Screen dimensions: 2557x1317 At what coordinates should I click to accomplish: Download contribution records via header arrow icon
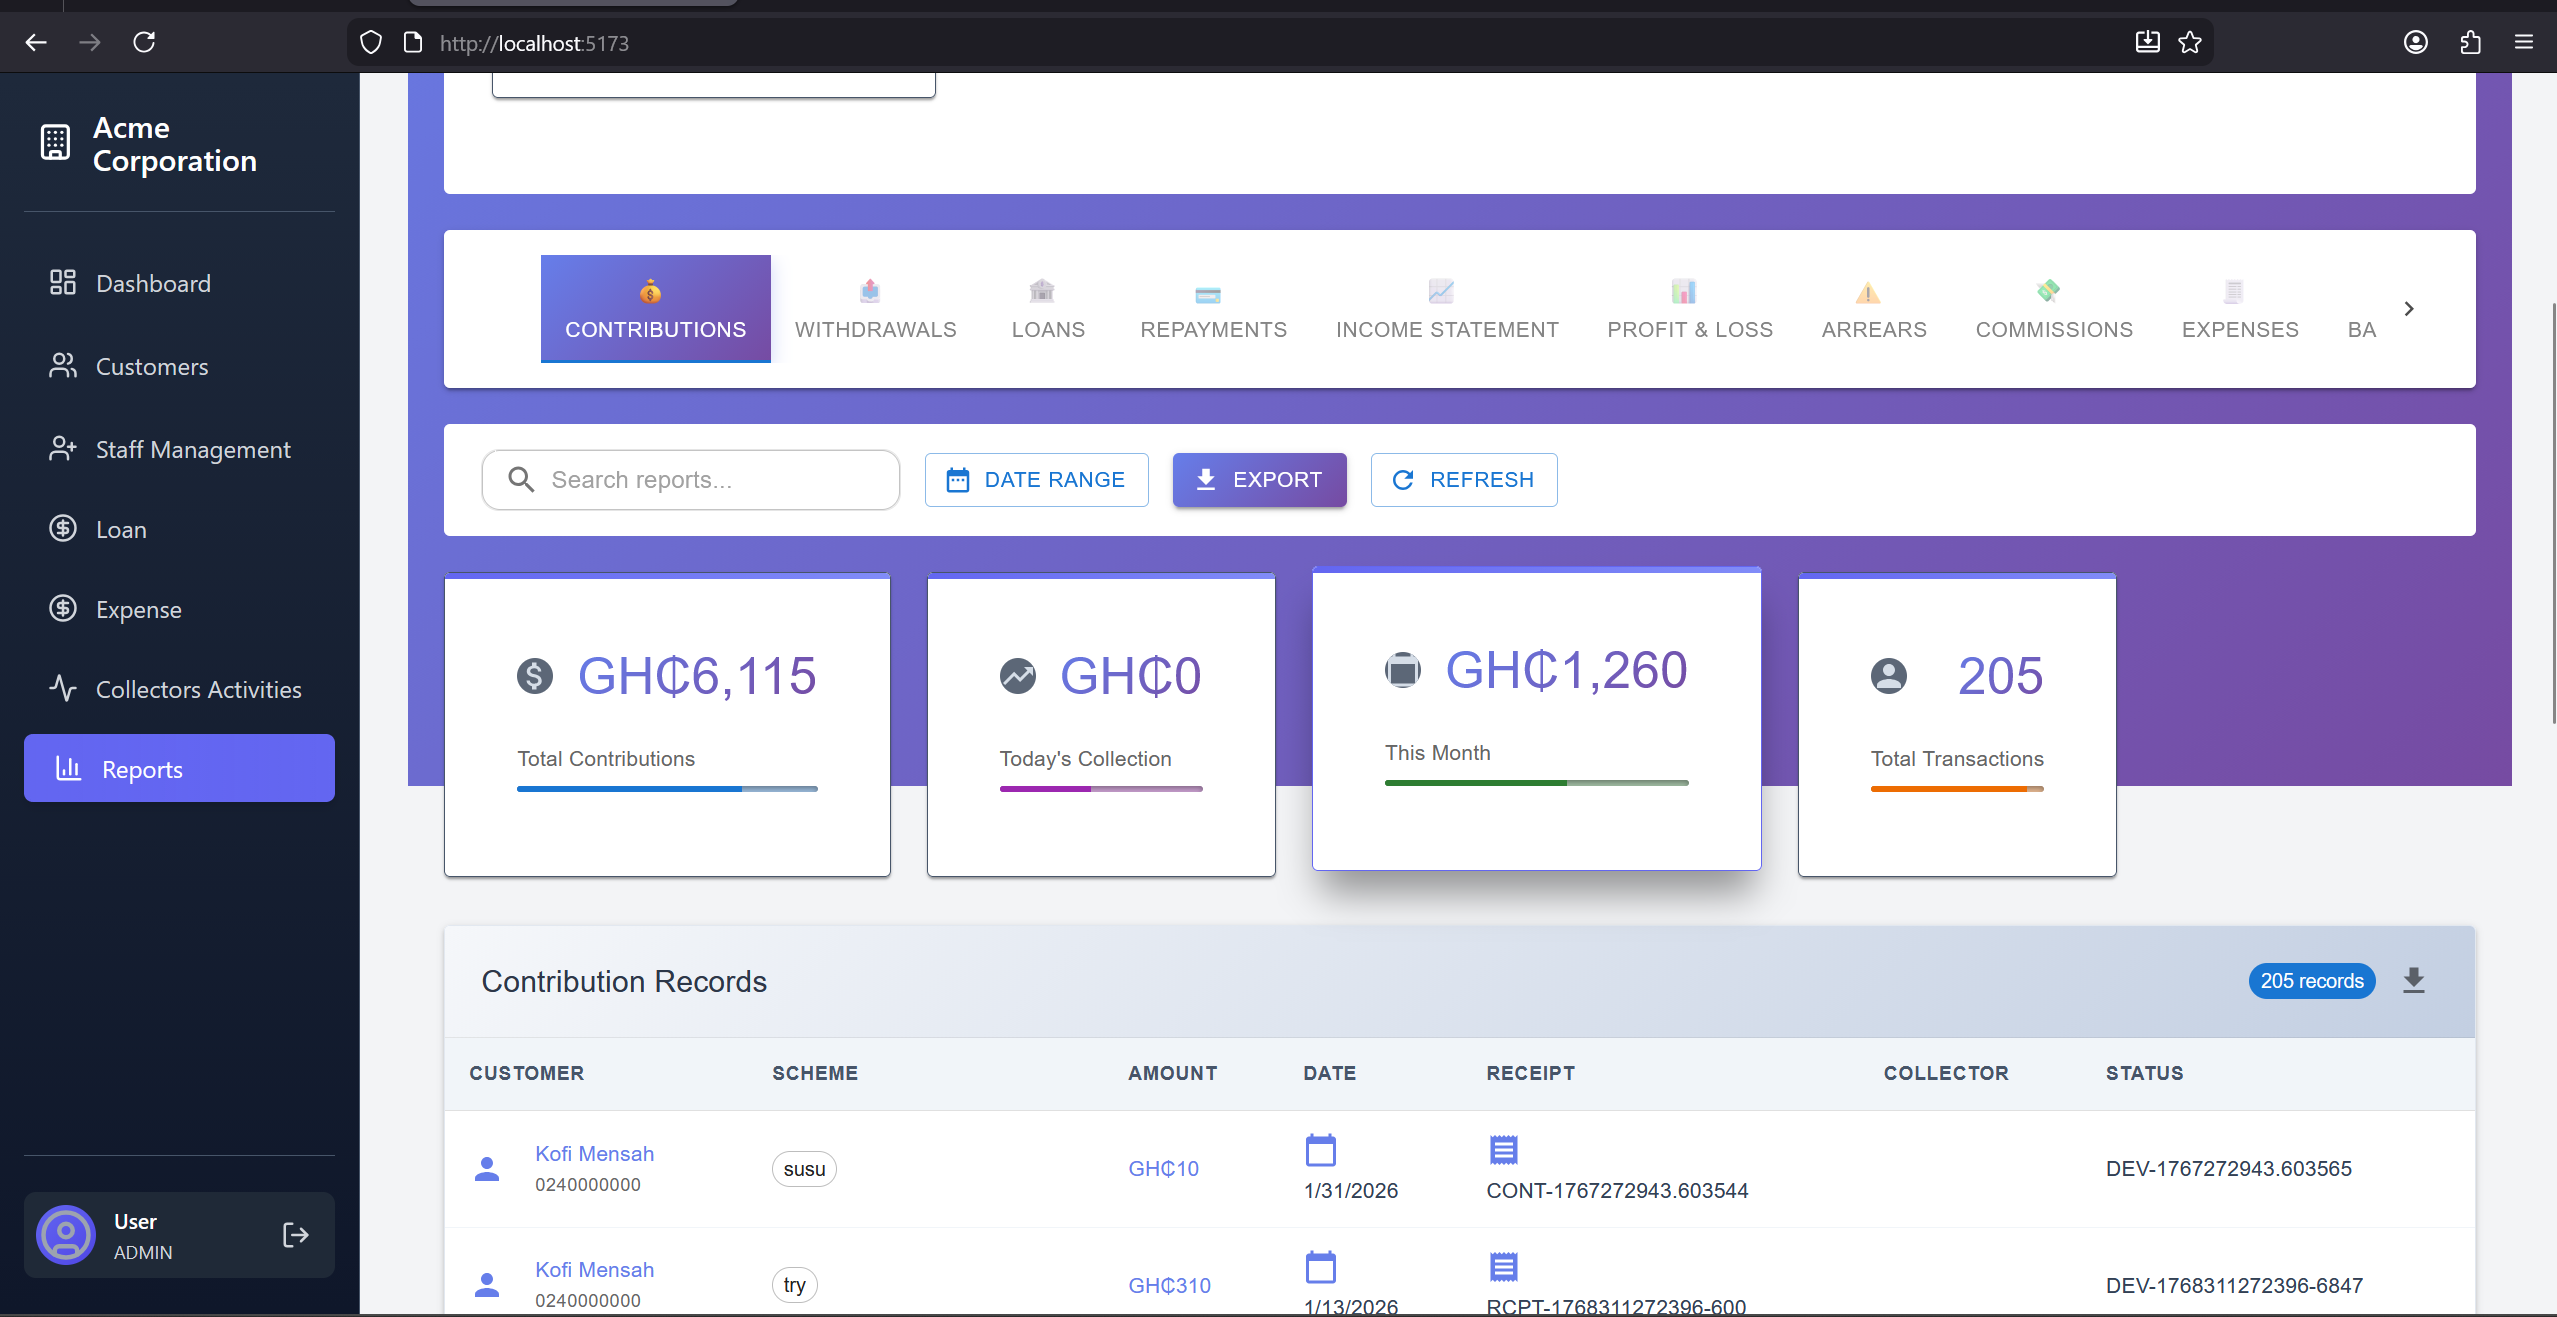tap(2413, 980)
